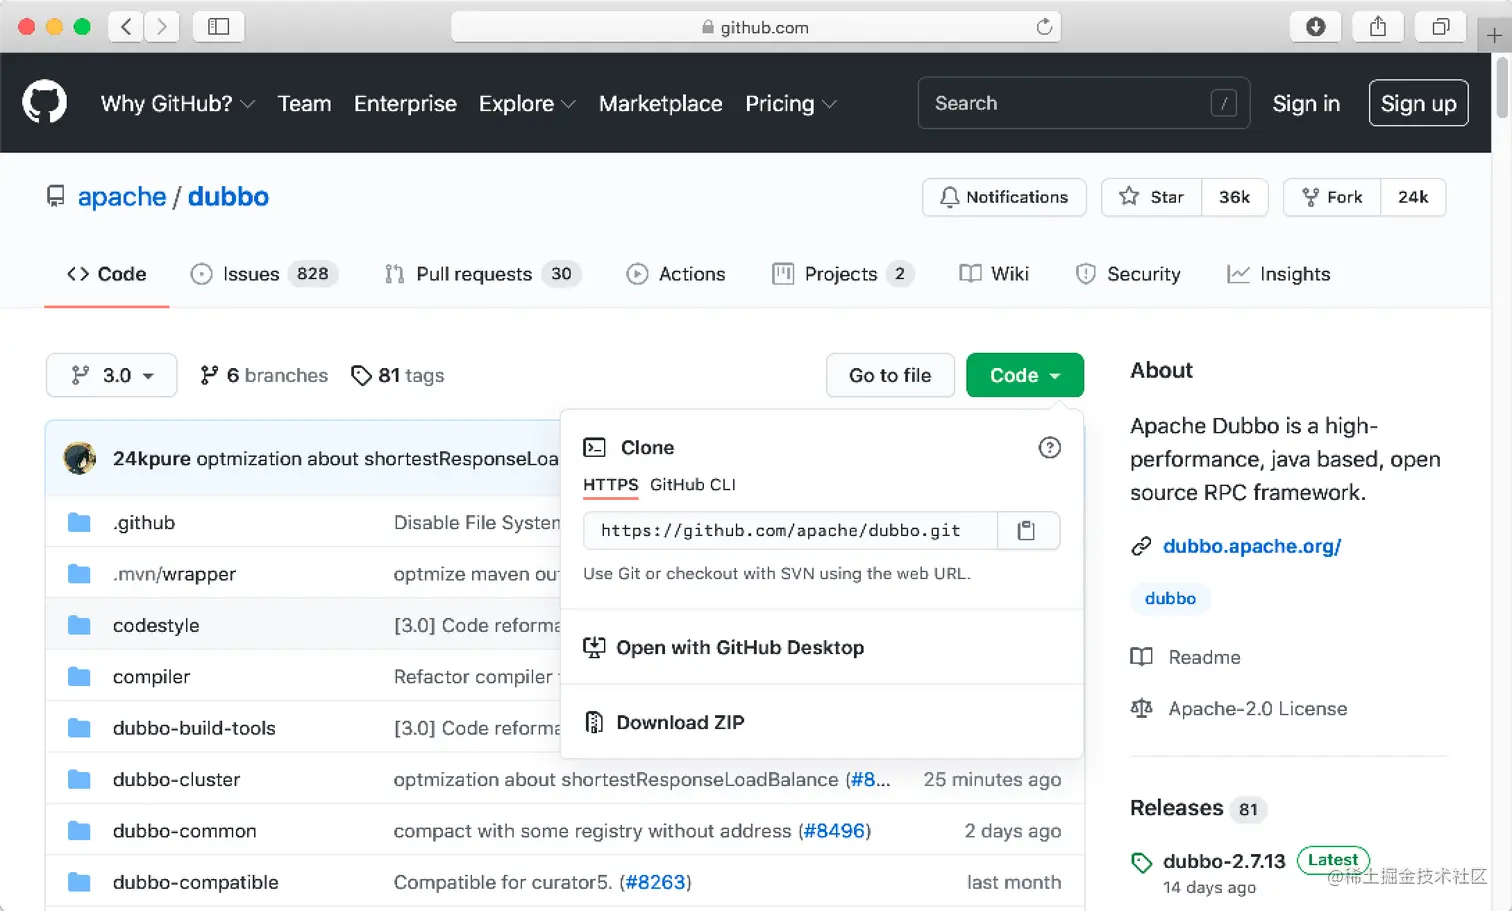Screen dimensions: 1512x911
Task: Toggle the Safari sidebar button
Action: (219, 27)
